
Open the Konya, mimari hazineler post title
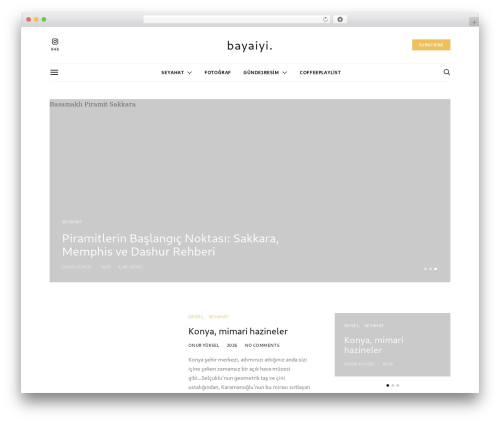(238, 331)
